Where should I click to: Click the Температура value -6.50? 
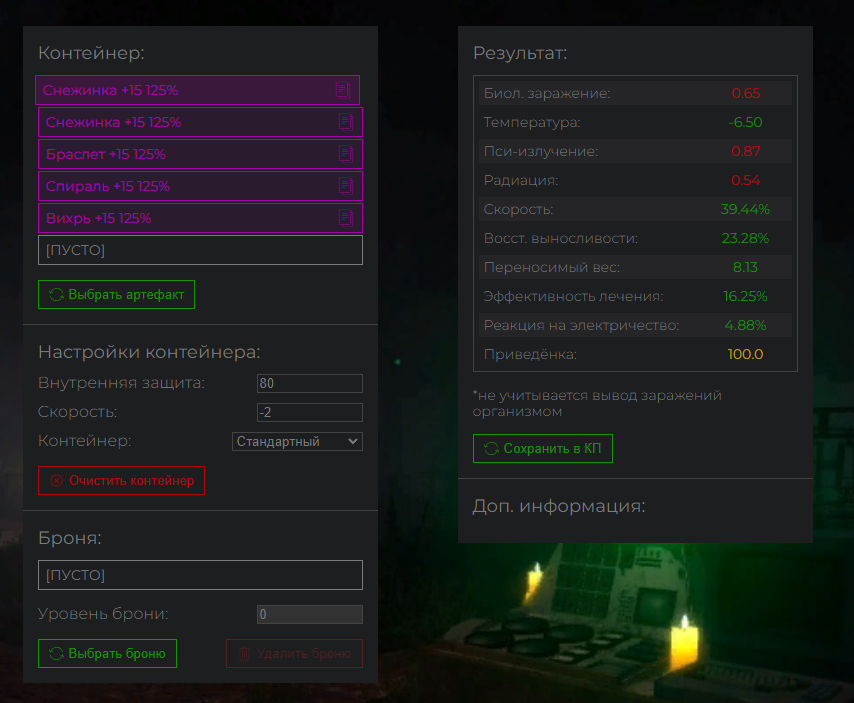pos(746,122)
